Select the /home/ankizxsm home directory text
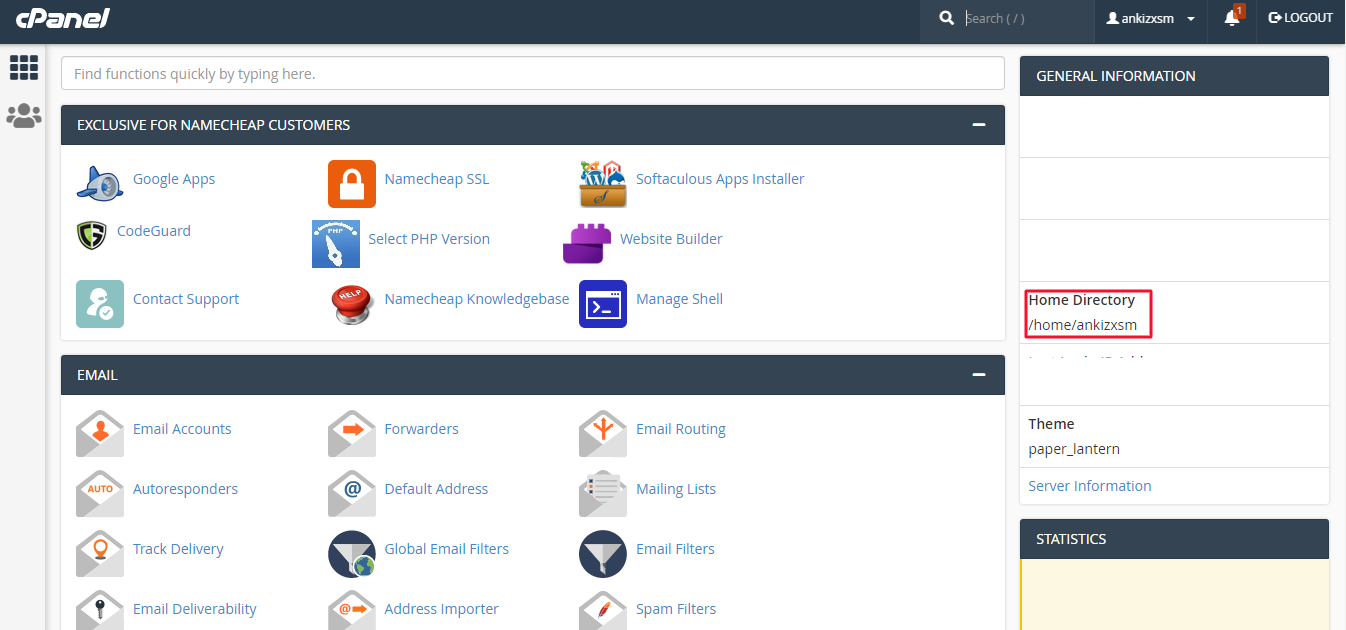The image size is (1346, 630). tap(1082, 325)
